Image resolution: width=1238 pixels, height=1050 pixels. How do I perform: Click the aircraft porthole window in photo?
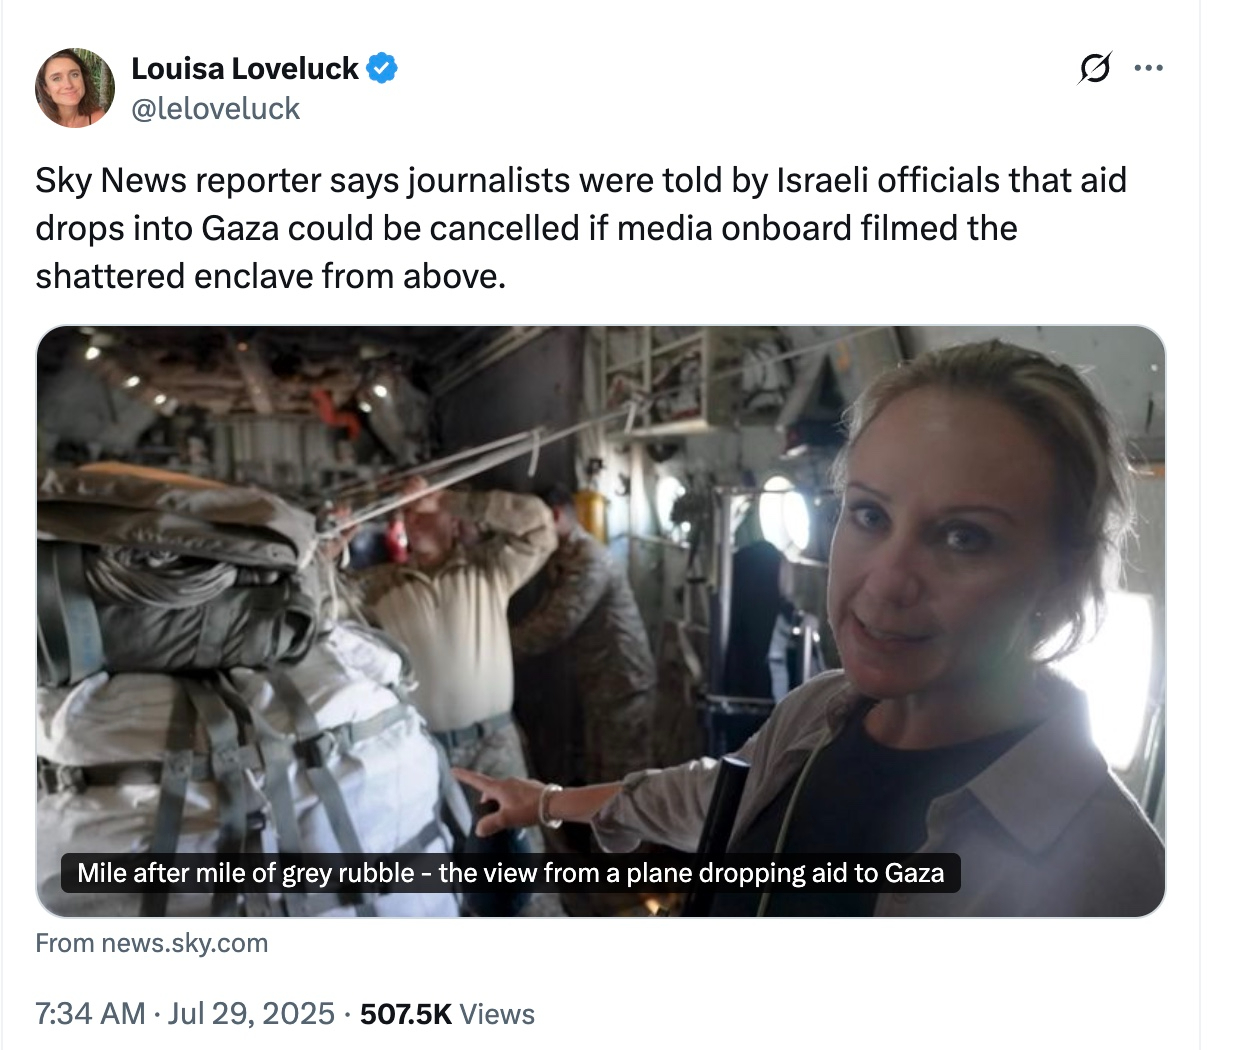point(784,516)
